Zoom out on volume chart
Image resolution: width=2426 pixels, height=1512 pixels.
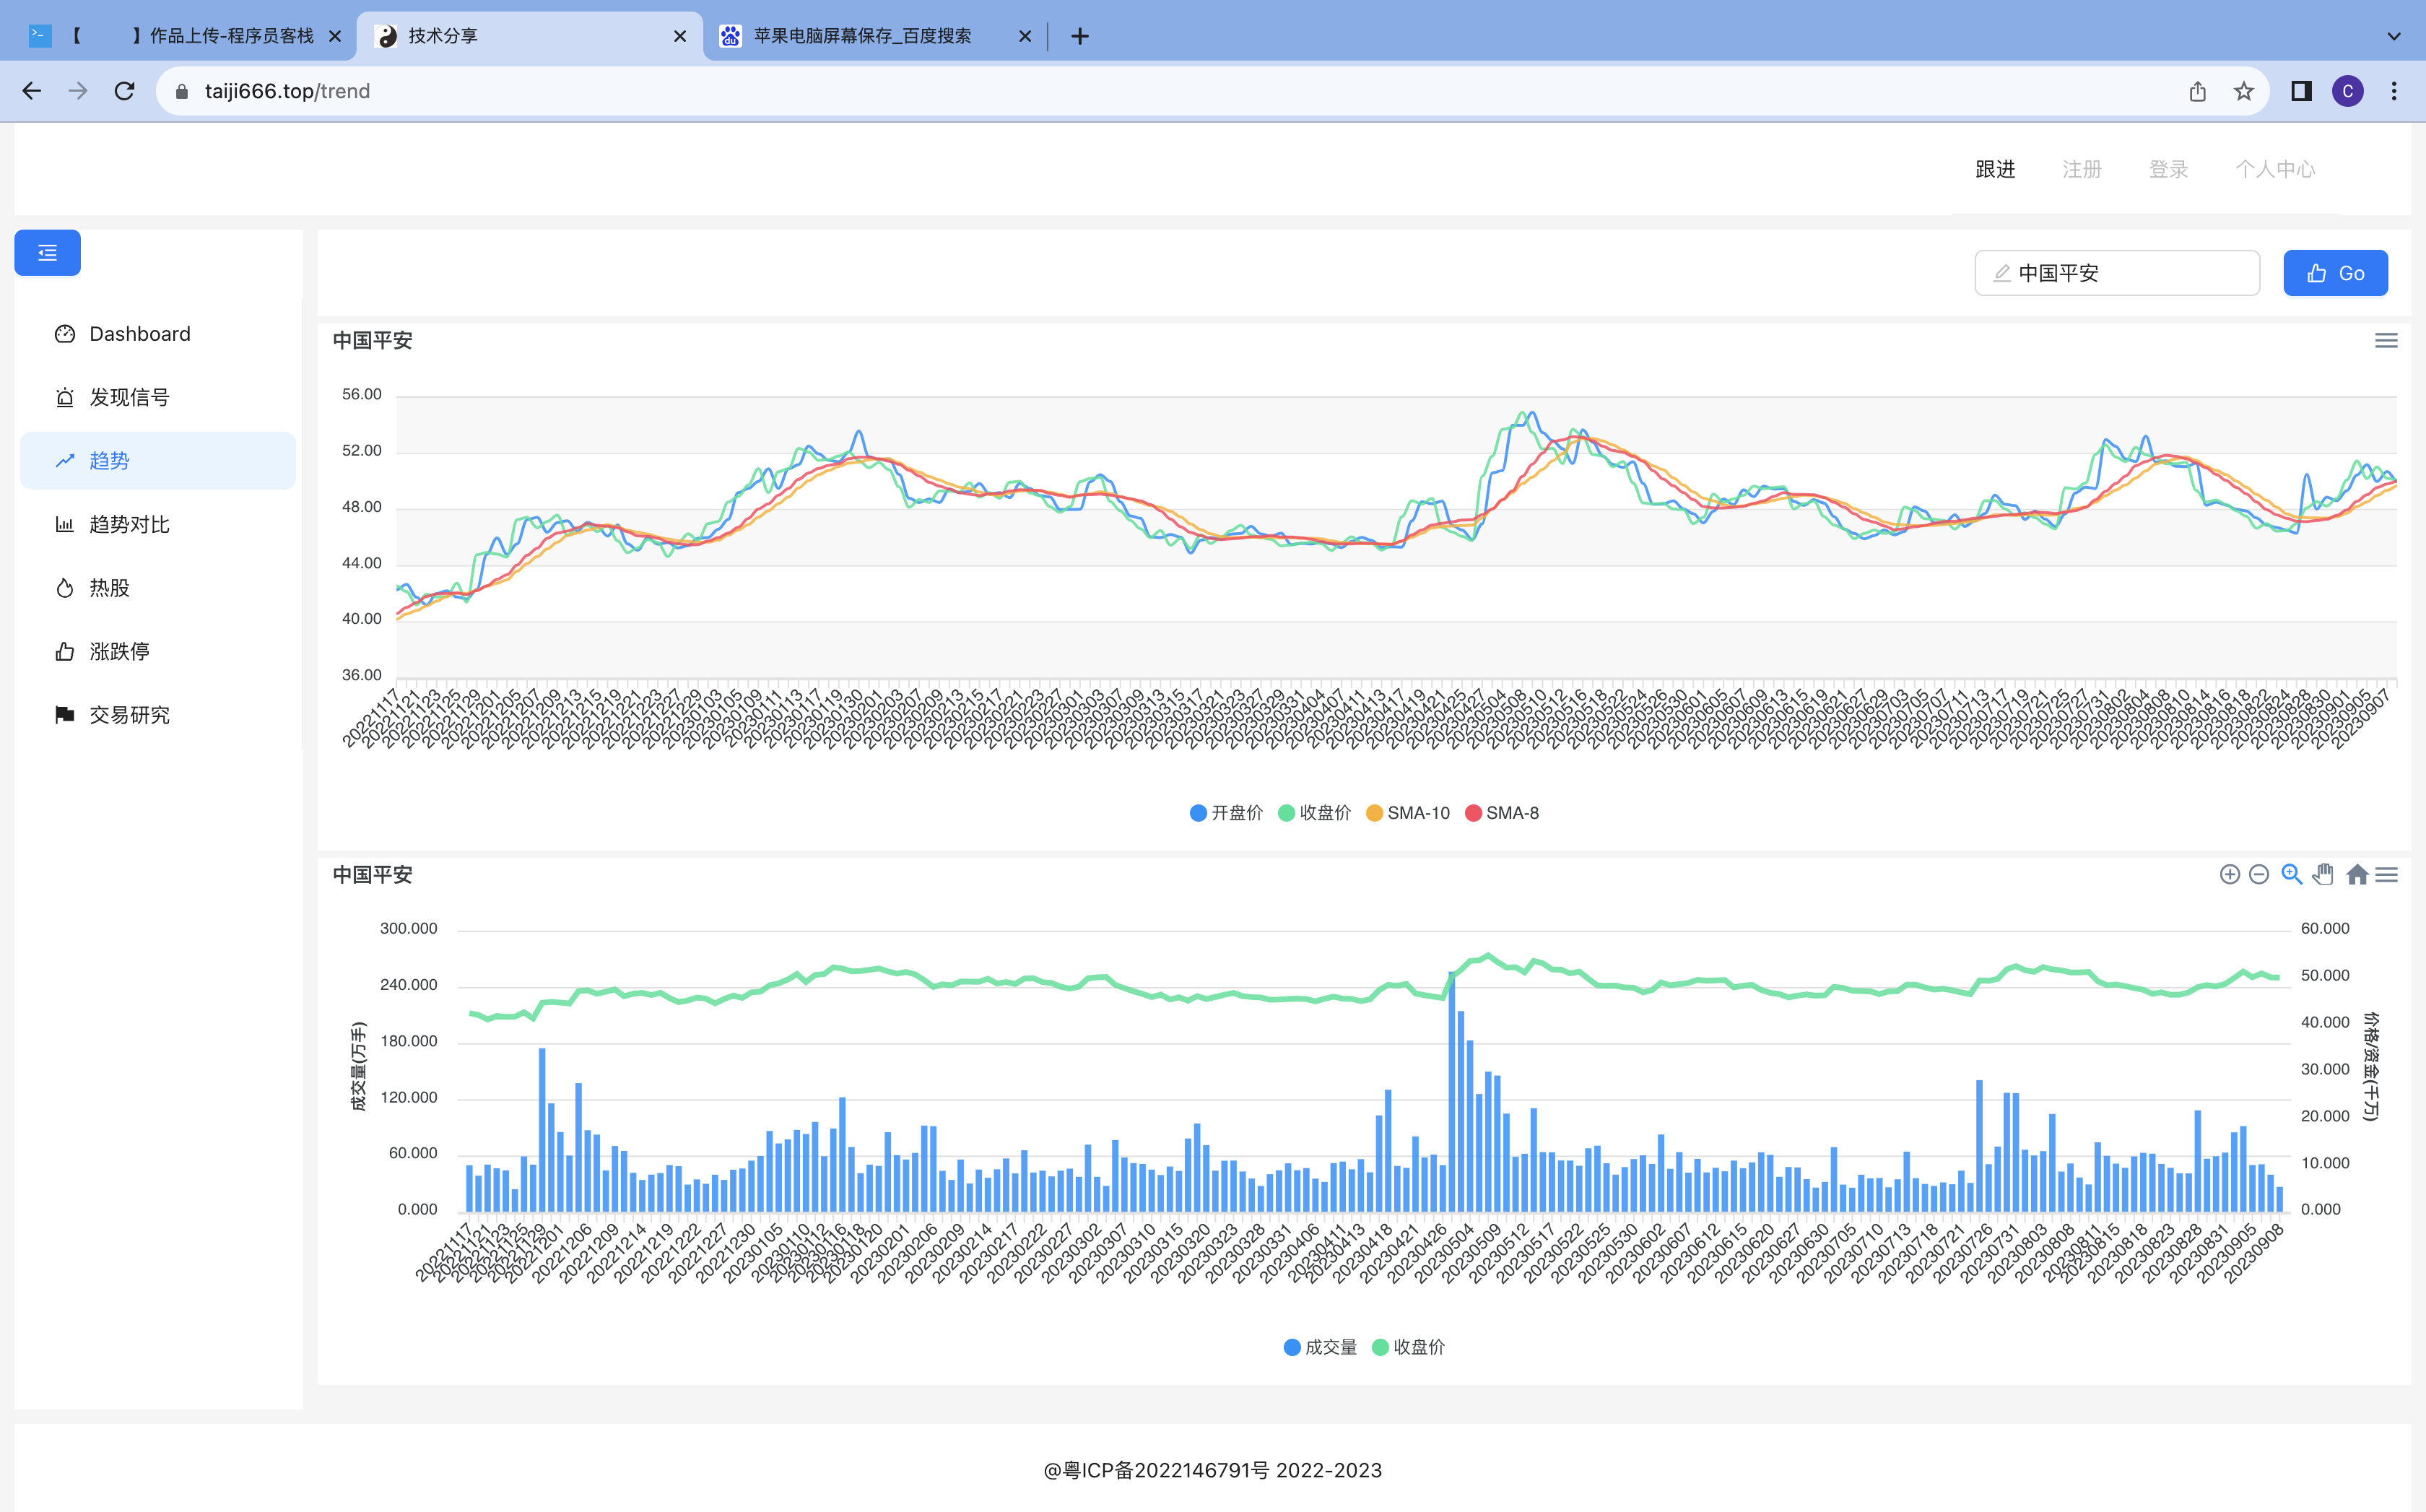[x=2258, y=875]
